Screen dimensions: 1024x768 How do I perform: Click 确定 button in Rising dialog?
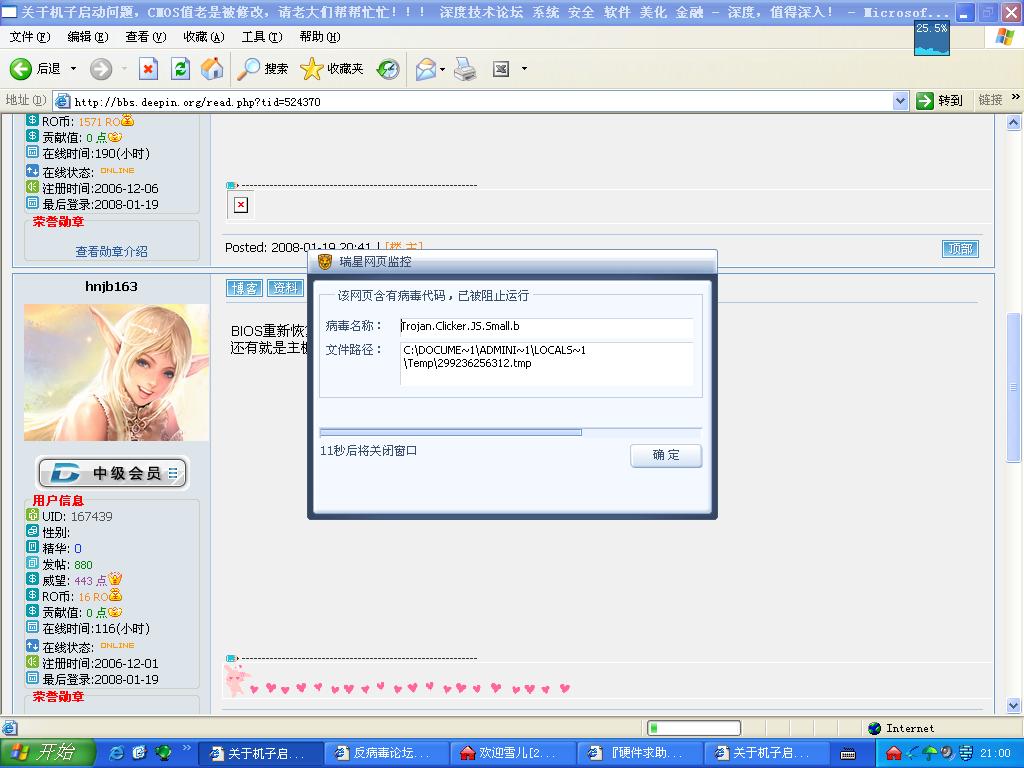(666, 455)
